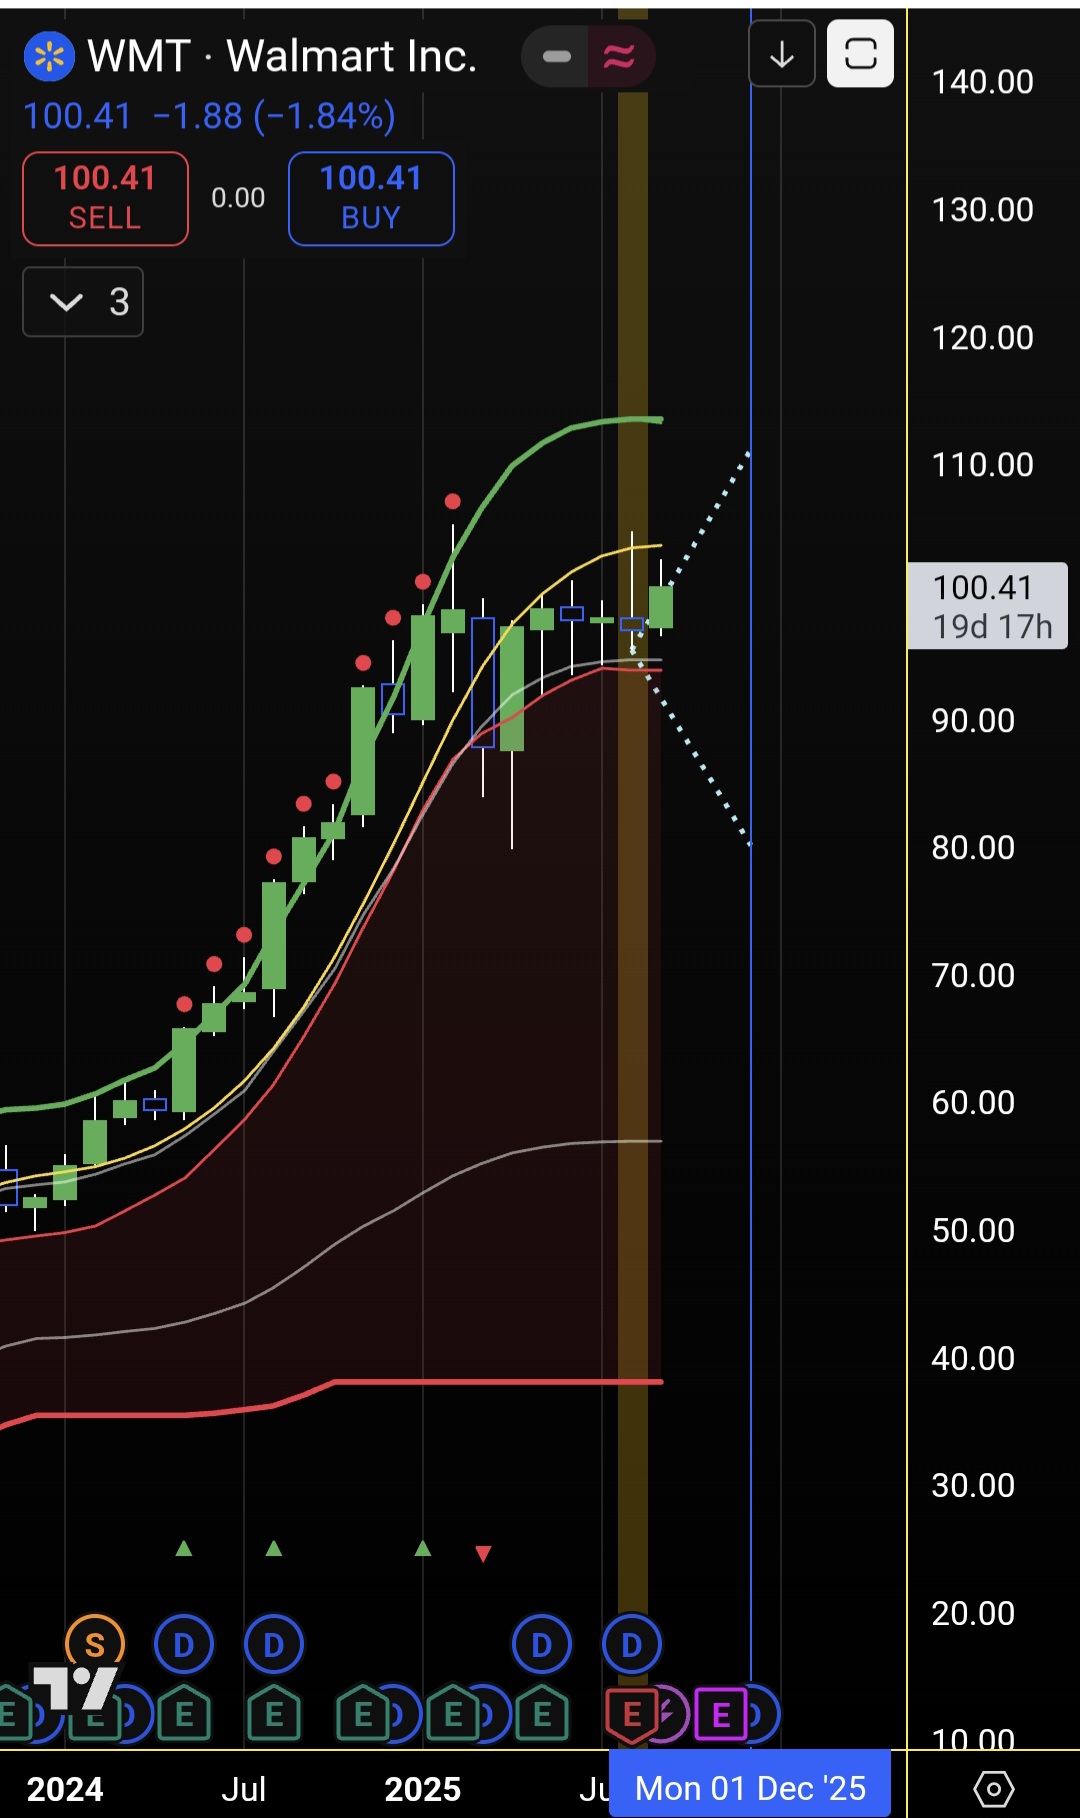Click the Jul time axis label
The width and height of the screenshot is (1080, 1818).
click(x=243, y=1789)
